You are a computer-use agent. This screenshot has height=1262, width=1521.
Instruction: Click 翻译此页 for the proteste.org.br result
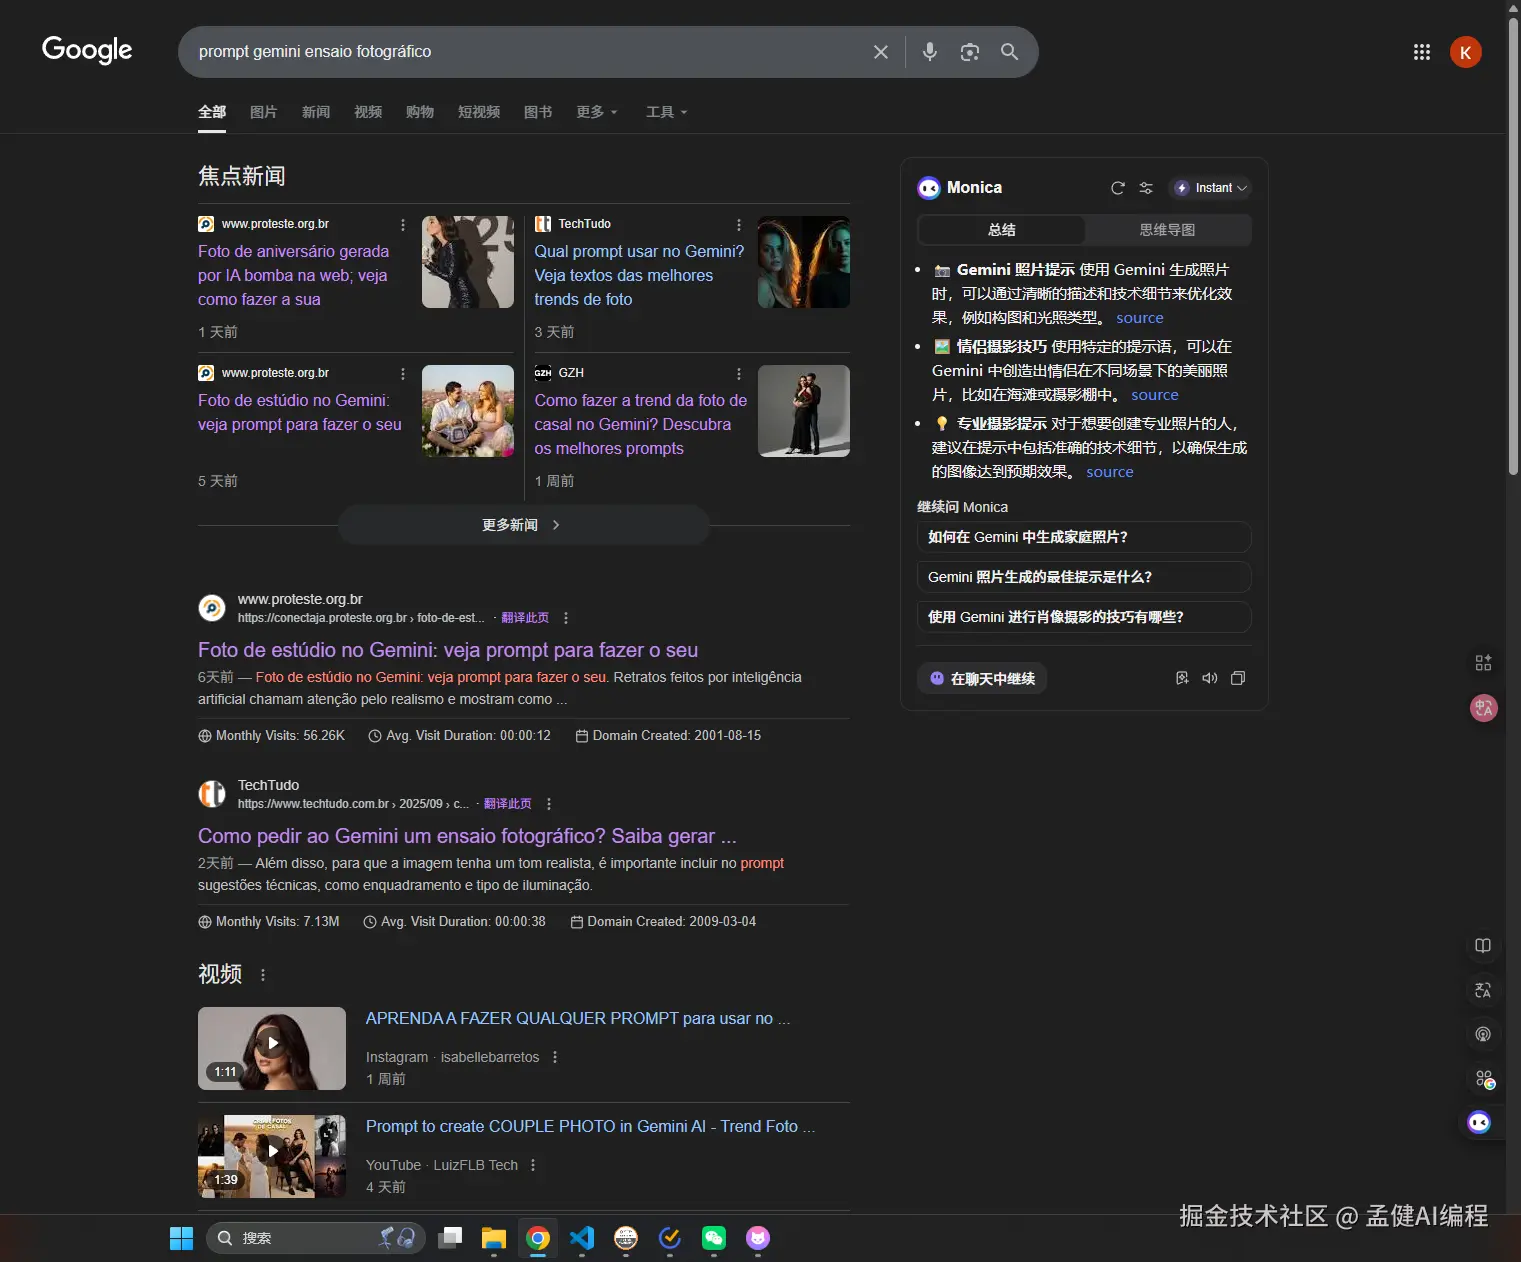pyautogui.click(x=525, y=618)
